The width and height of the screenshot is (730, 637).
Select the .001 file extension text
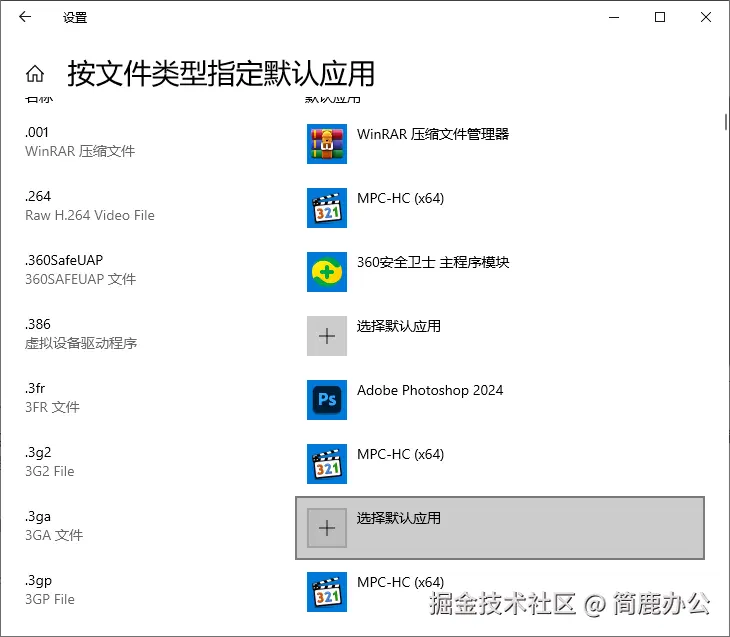pos(37,132)
